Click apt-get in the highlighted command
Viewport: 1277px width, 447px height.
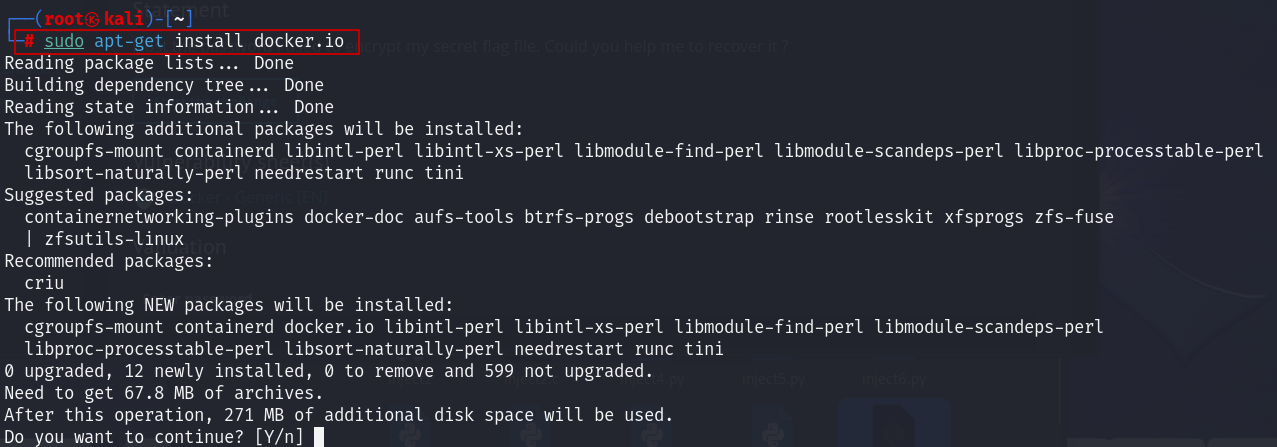point(130,41)
